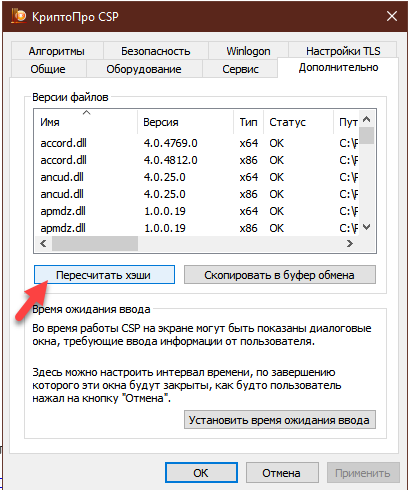The image size is (408, 490).
Task: Select the ancud.dll x86 row
Action: click(197, 194)
